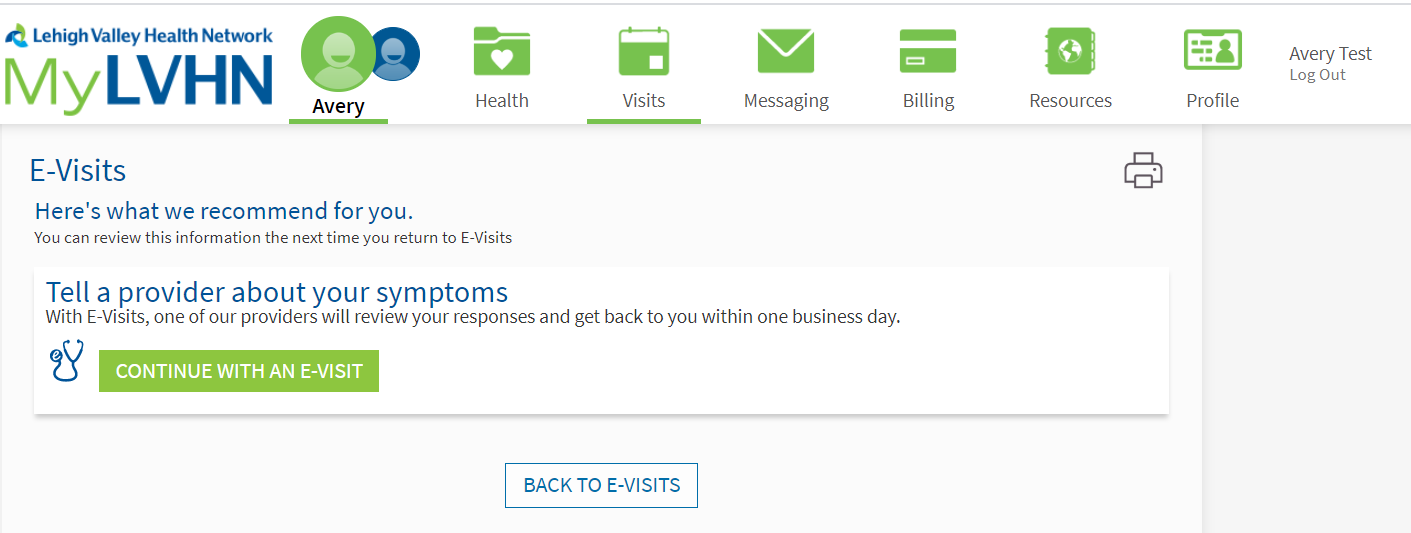Screen dimensions: 1411x533
Task: Click the Resources globe book icon
Action: (1070, 51)
